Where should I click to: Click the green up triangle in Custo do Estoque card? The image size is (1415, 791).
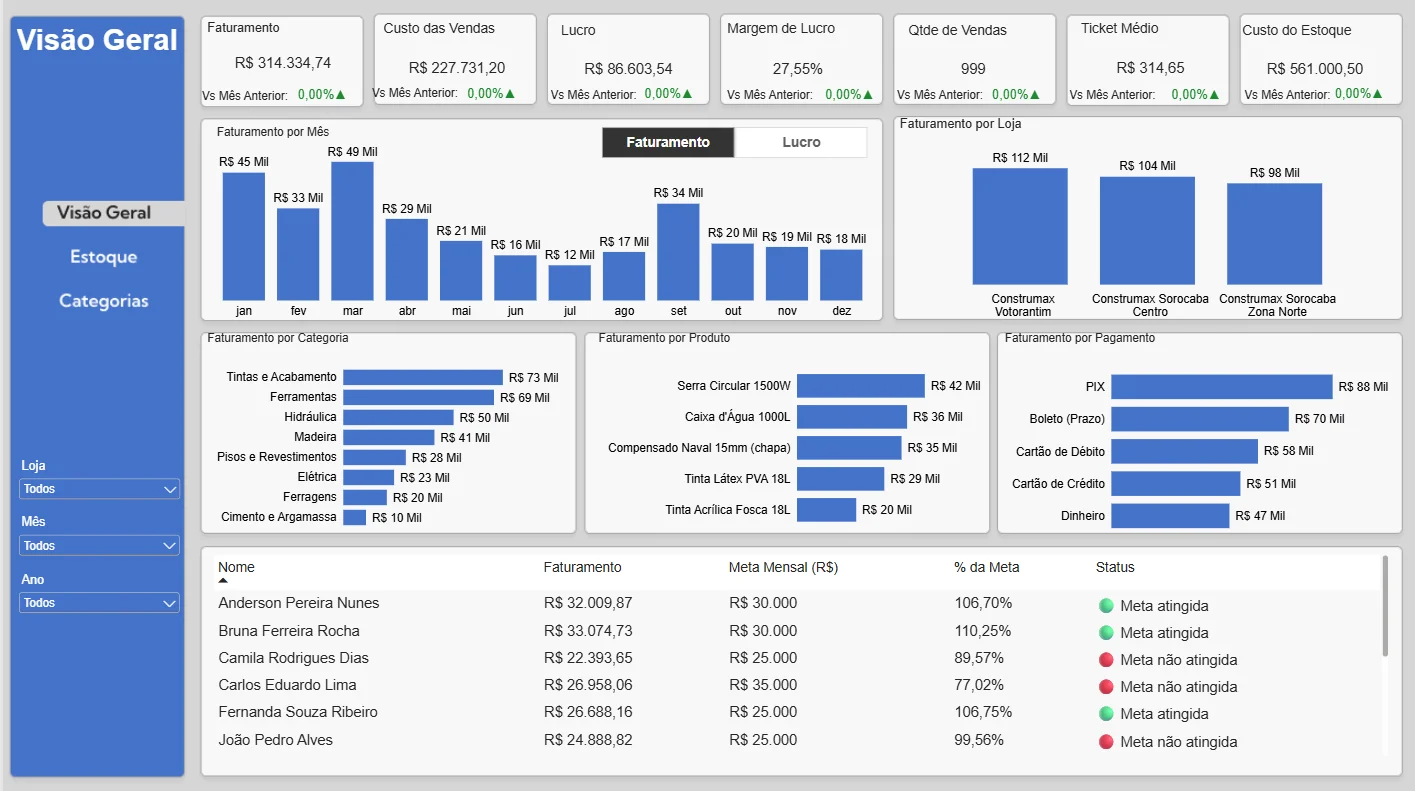(x=1378, y=94)
